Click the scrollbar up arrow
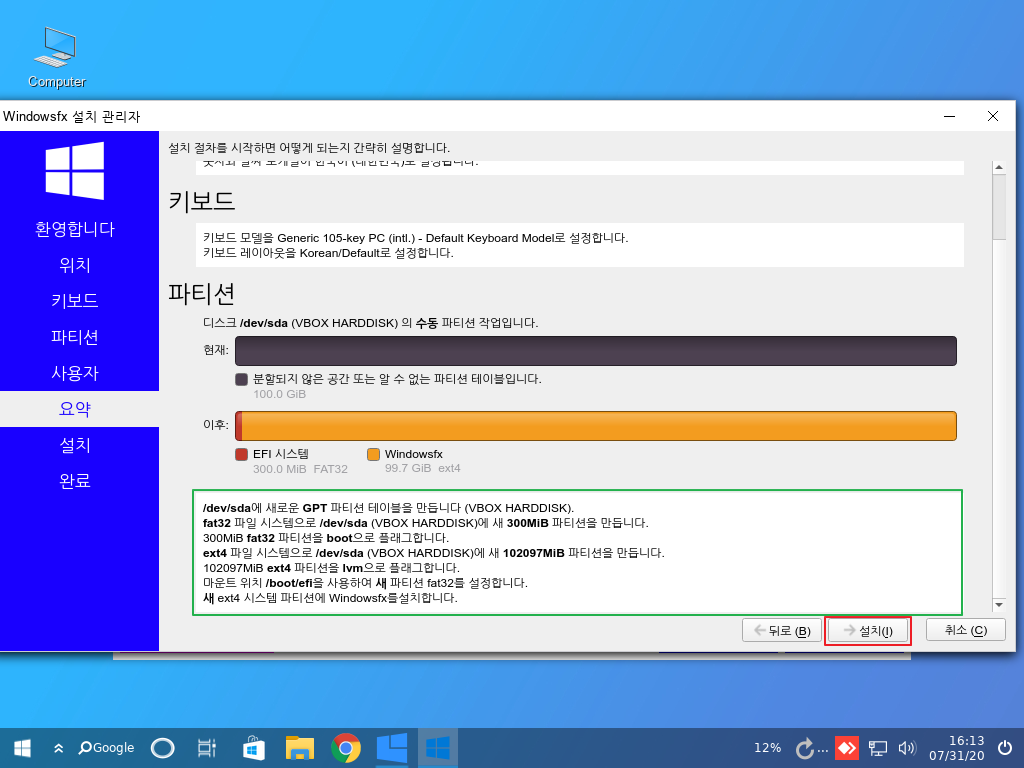Image resolution: width=1024 pixels, height=768 pixels. click(x=999, y=167)
